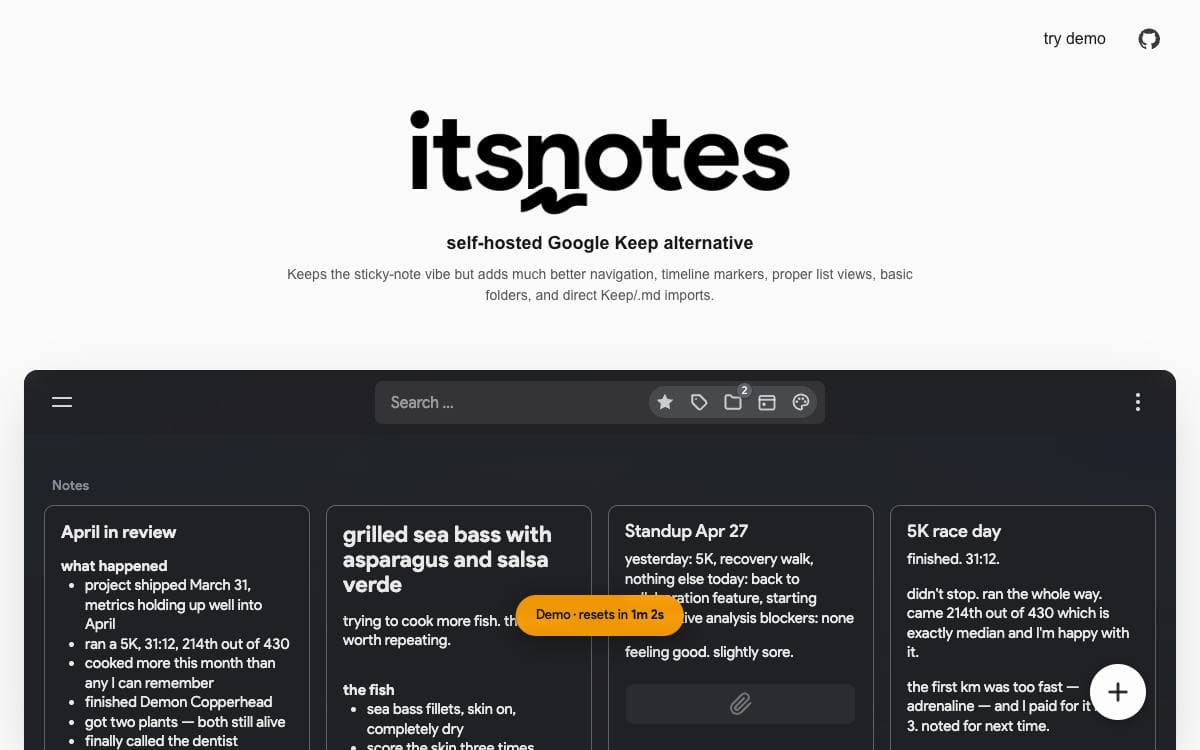Click the 'Notes' section label
Image resolution: width=1200 pixels, height=750 pixels.
click(70, 485)
